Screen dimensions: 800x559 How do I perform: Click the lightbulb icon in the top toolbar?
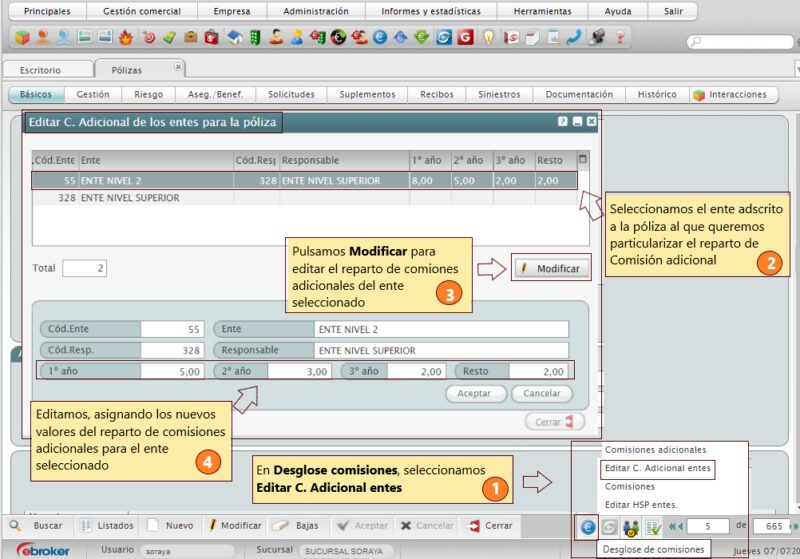pyautogui.click(x=488, y=38)
